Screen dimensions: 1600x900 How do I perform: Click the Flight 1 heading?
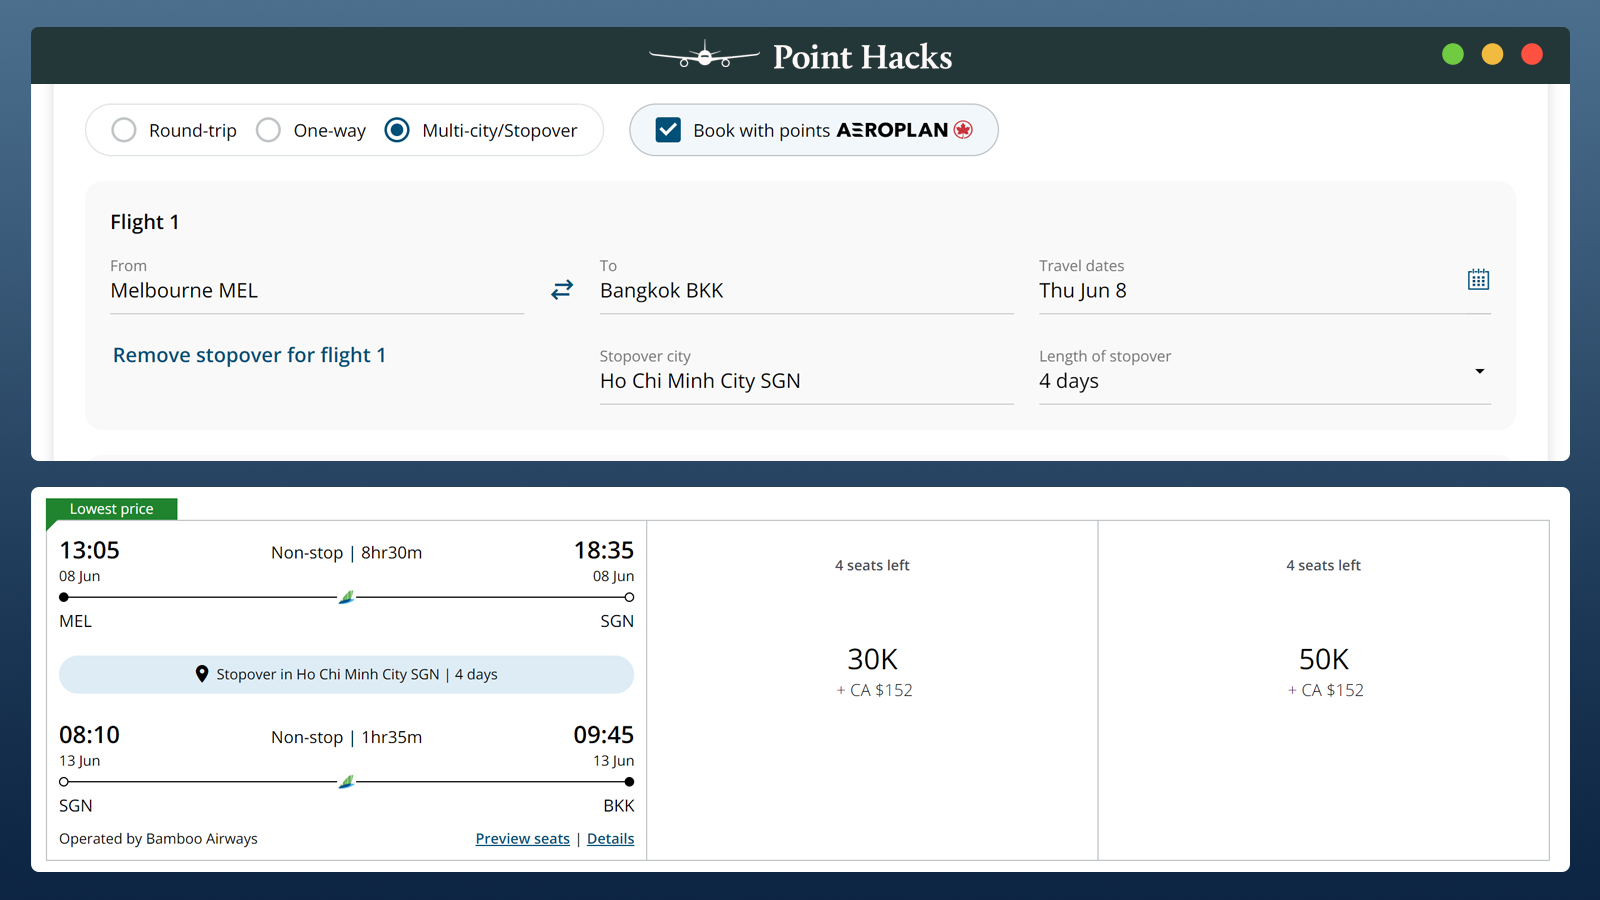coord(145,222)
